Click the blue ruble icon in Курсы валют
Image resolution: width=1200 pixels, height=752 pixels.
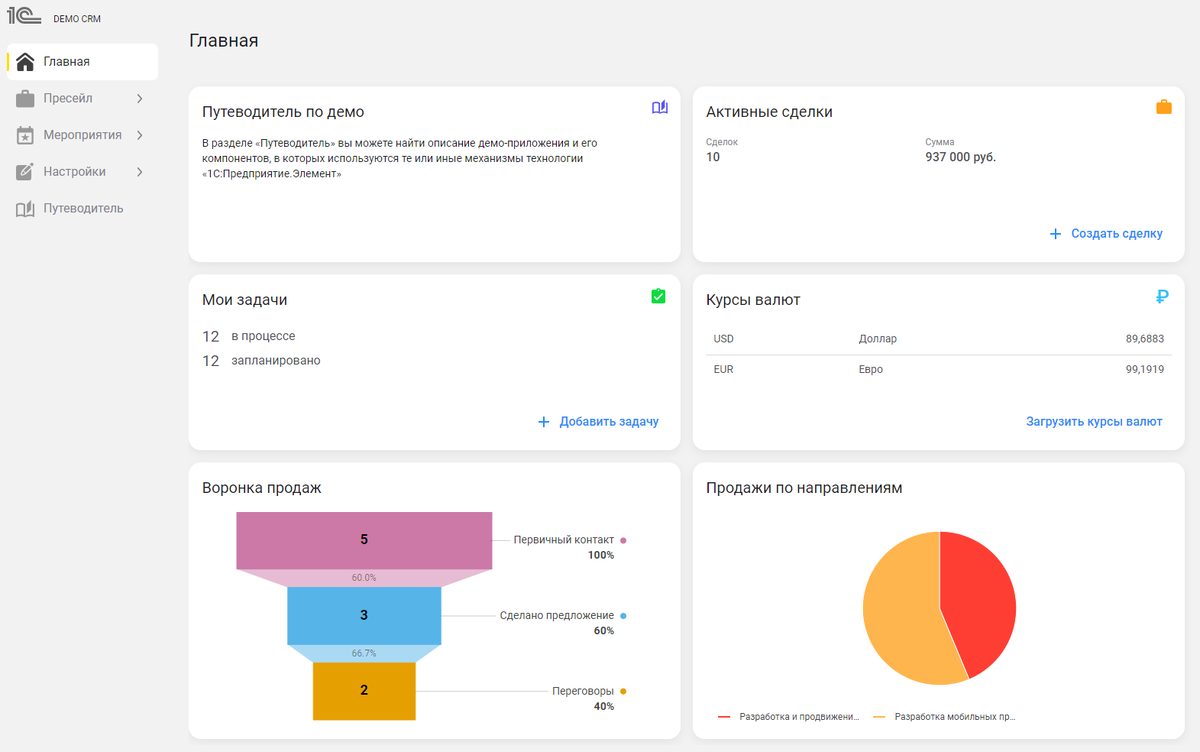(x=1162, y=296)
